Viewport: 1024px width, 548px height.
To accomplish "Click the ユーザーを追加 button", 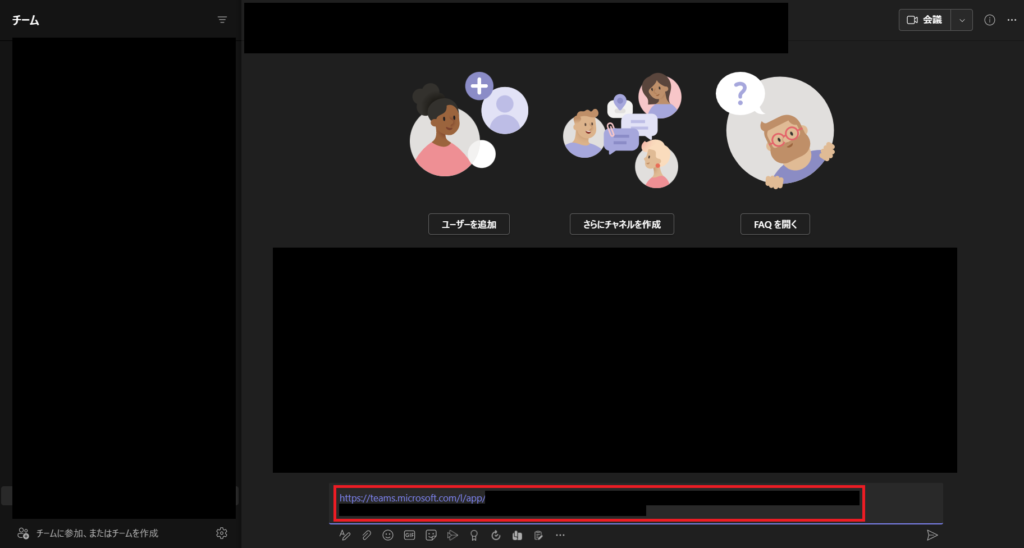I will 469,224.
